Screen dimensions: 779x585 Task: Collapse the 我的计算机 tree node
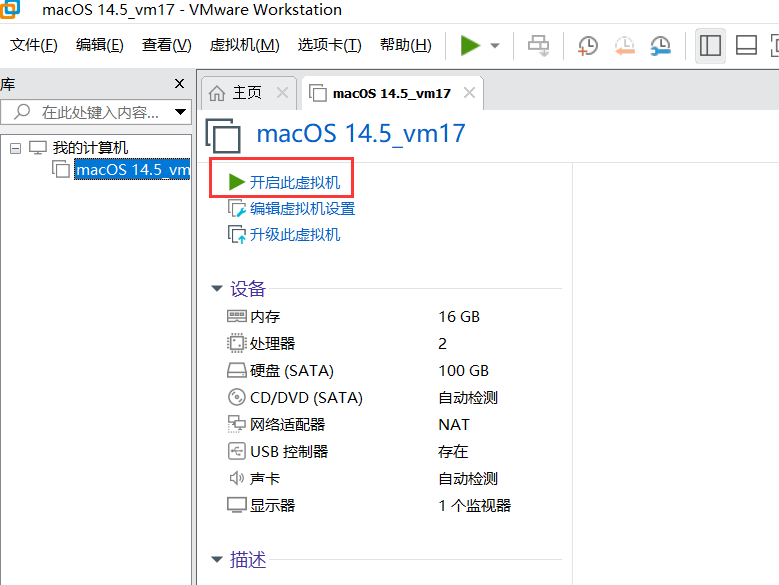coord(15,148)
